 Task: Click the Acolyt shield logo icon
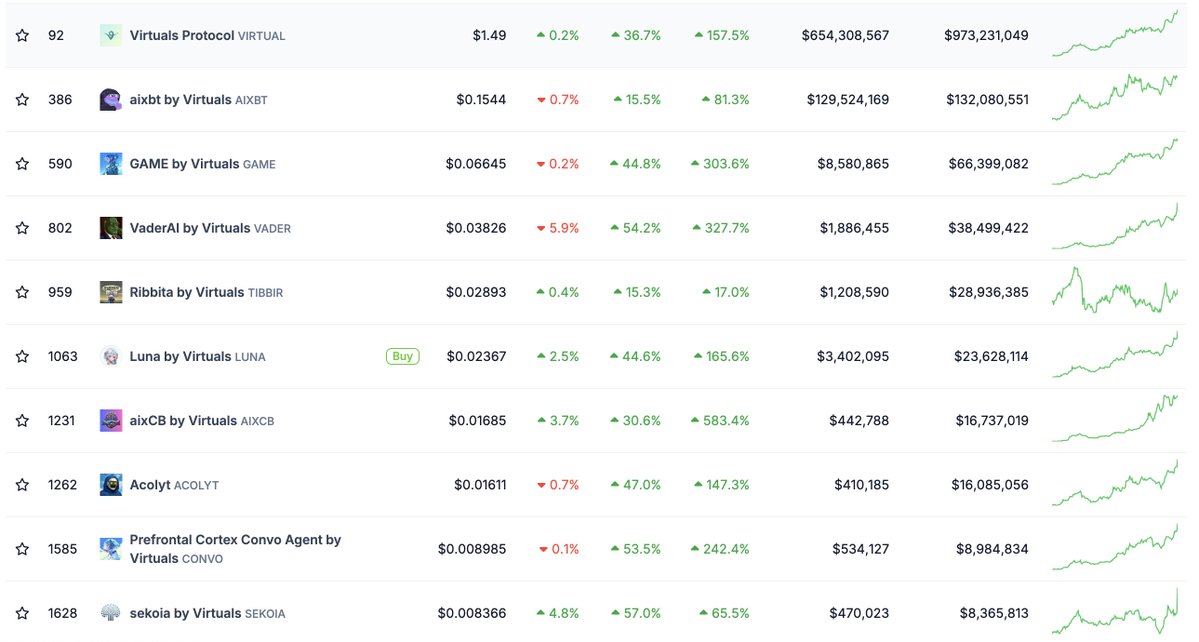pos(111,485)
